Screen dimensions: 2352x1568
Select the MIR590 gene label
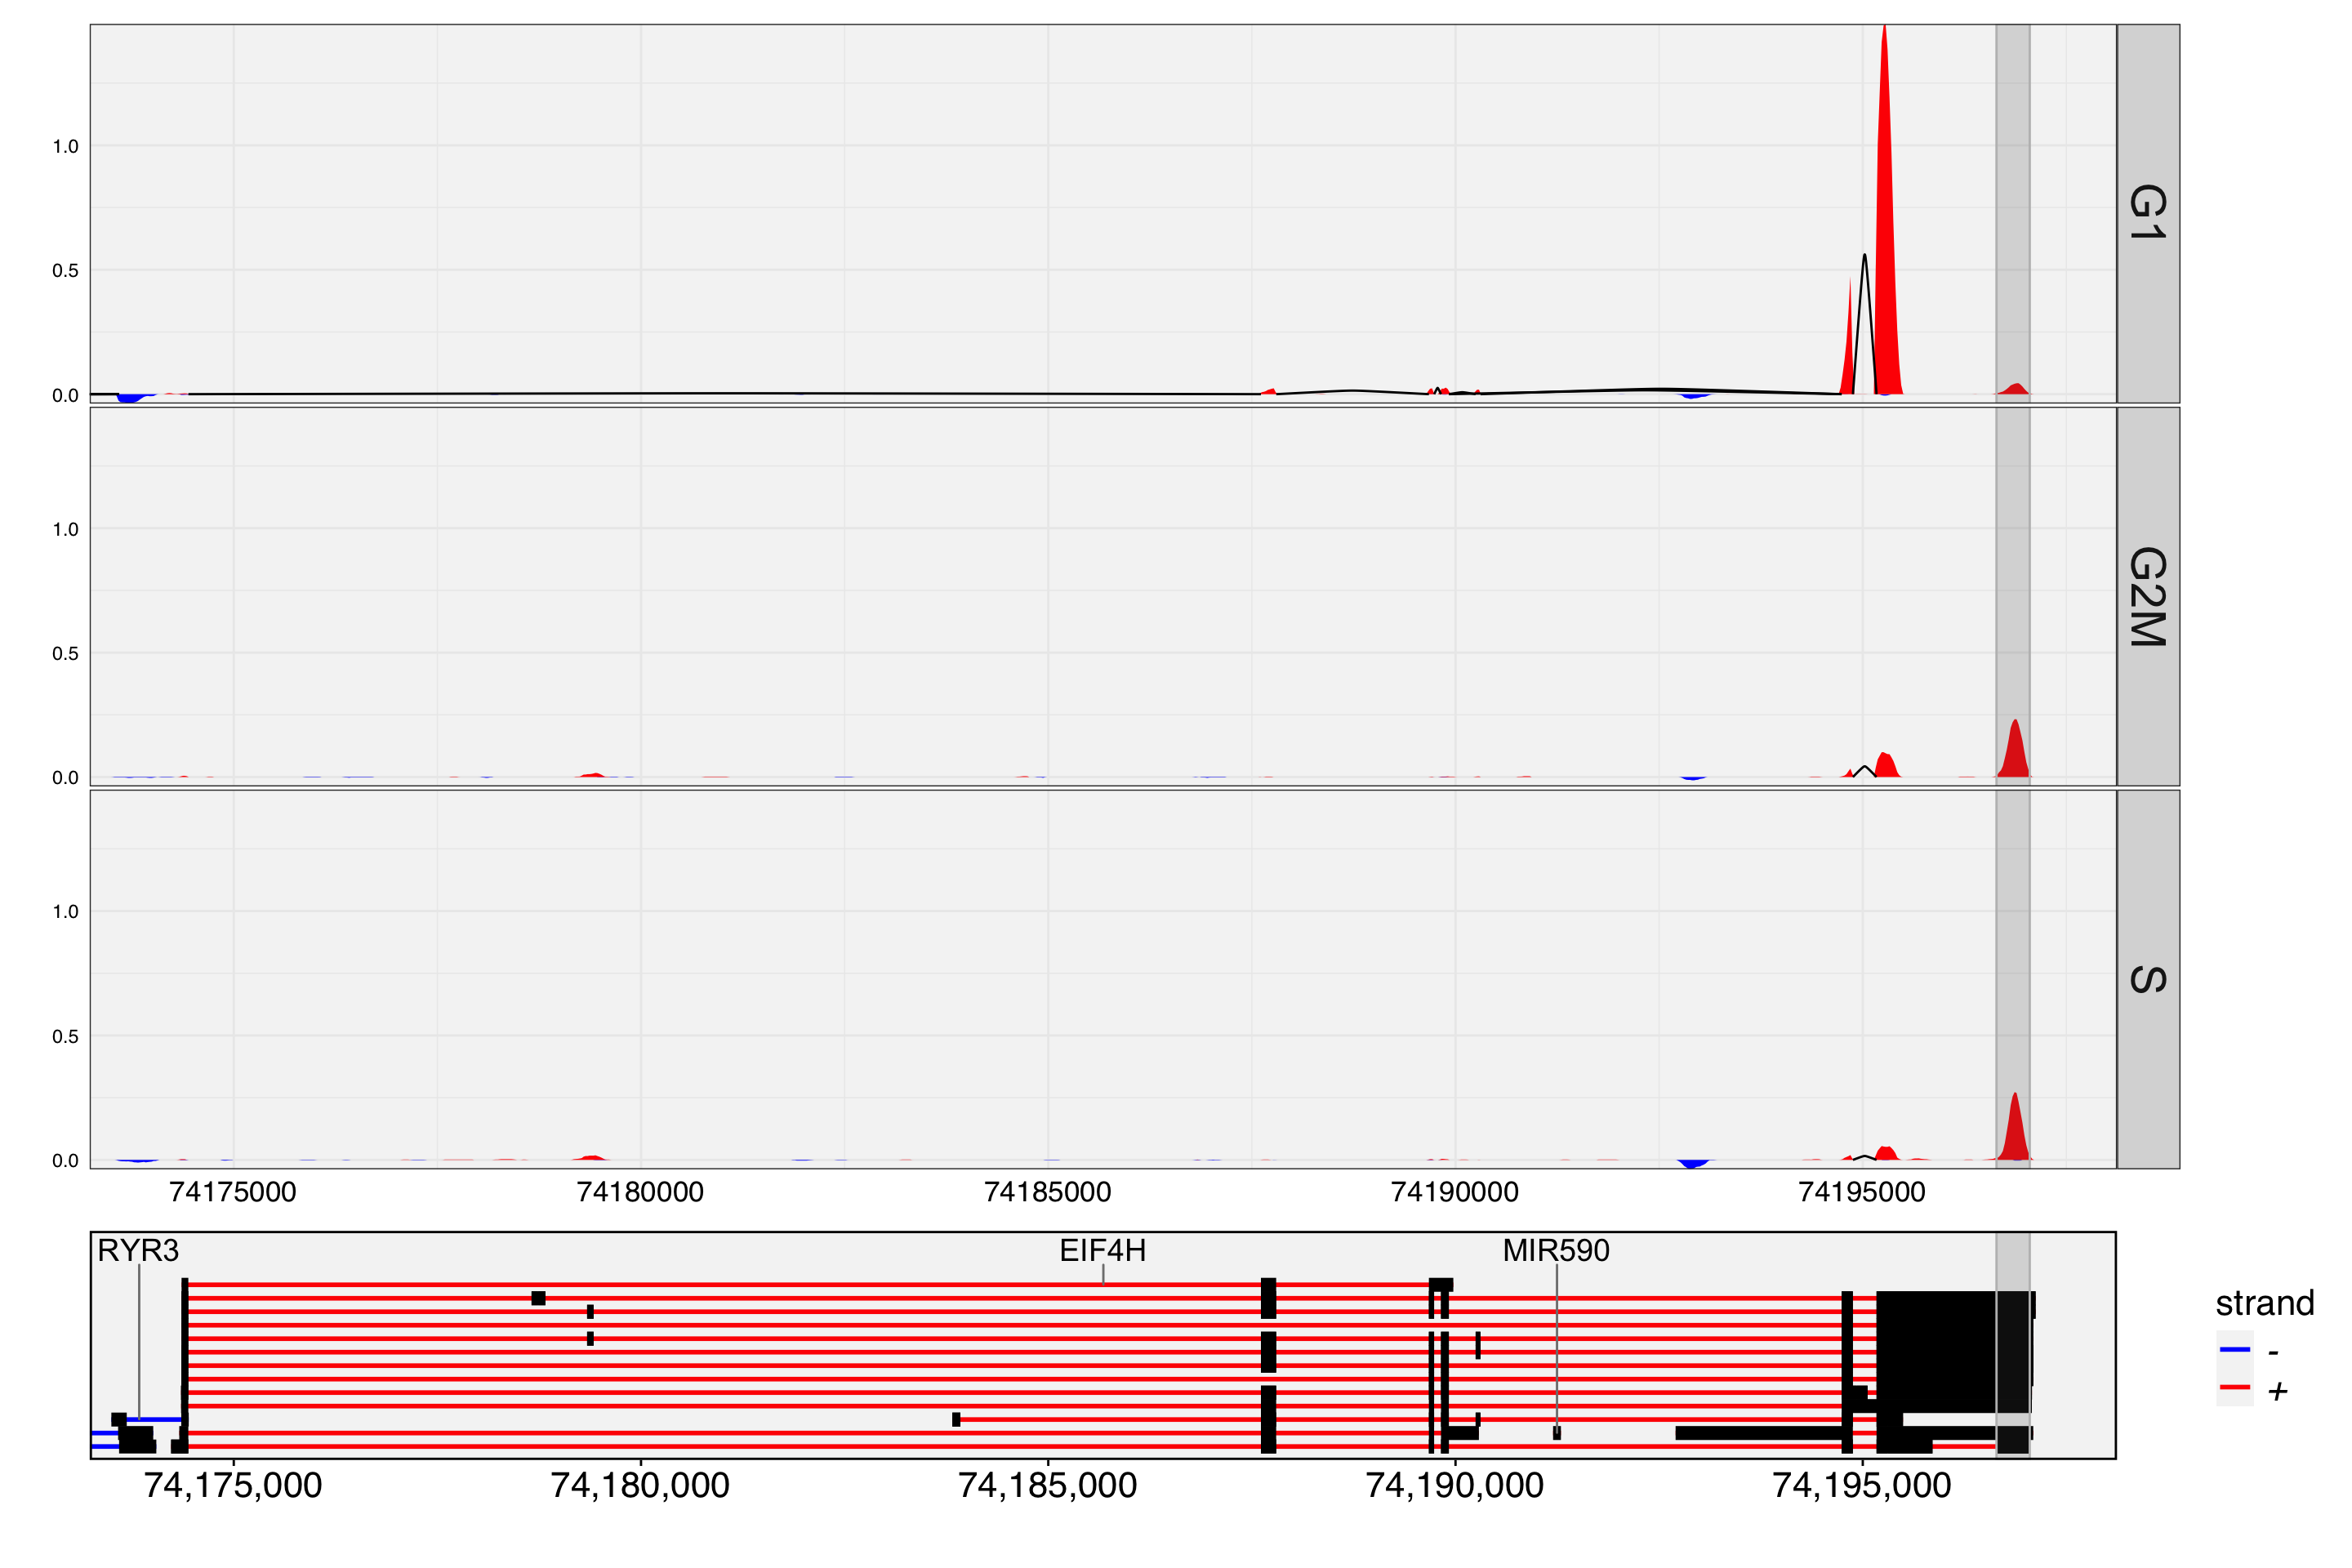tap(1556, 1250)
